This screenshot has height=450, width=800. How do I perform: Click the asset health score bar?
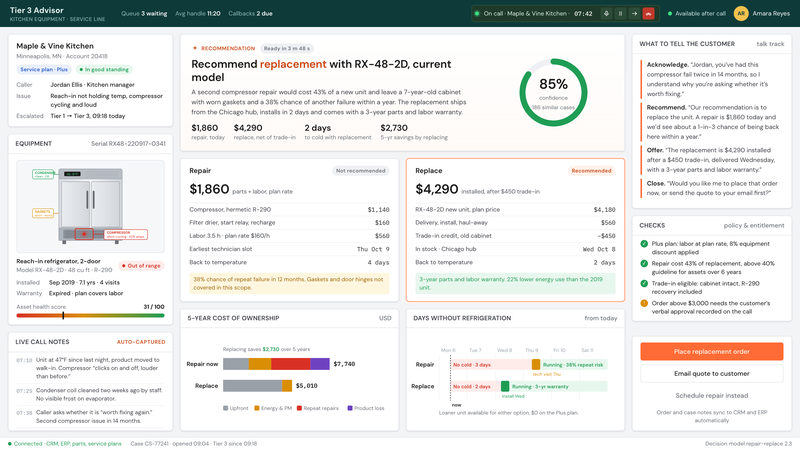click(90, 315)
